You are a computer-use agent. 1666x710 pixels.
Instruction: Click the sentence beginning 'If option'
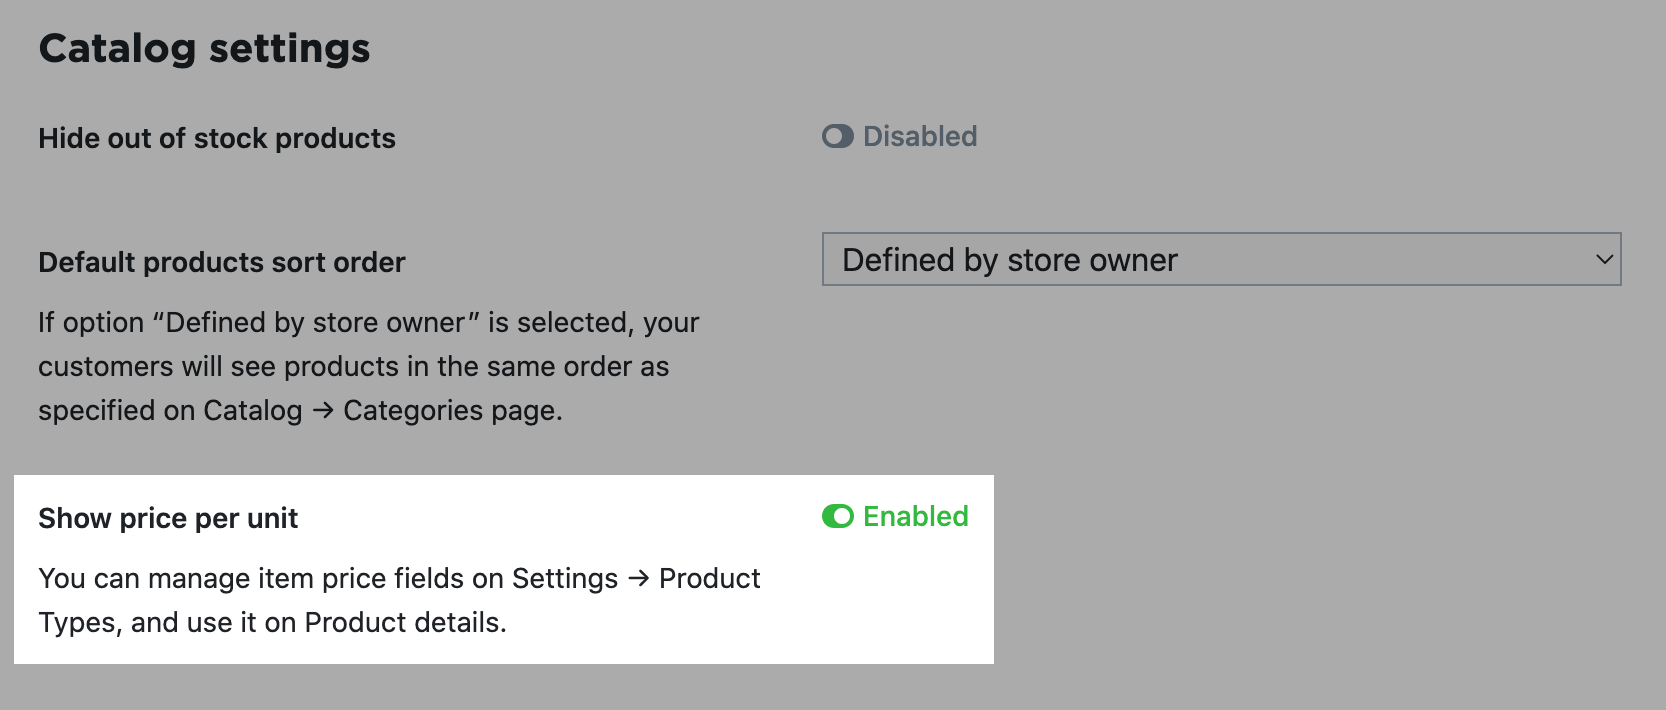(369, 366)
